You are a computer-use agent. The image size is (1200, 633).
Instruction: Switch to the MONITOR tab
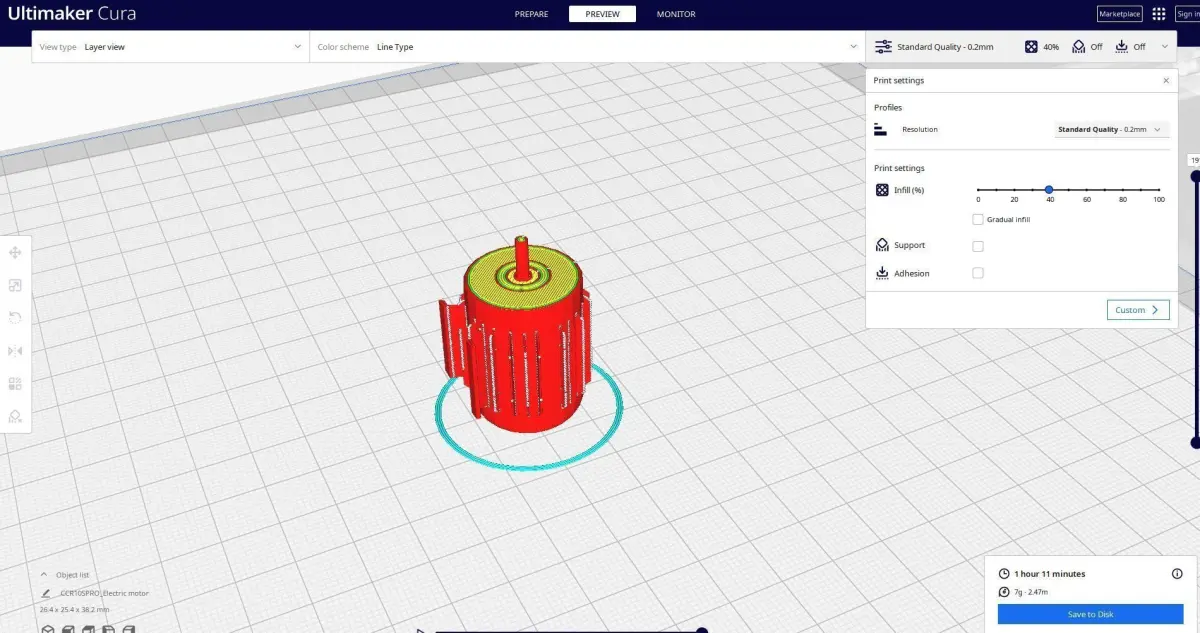point(676,14)
